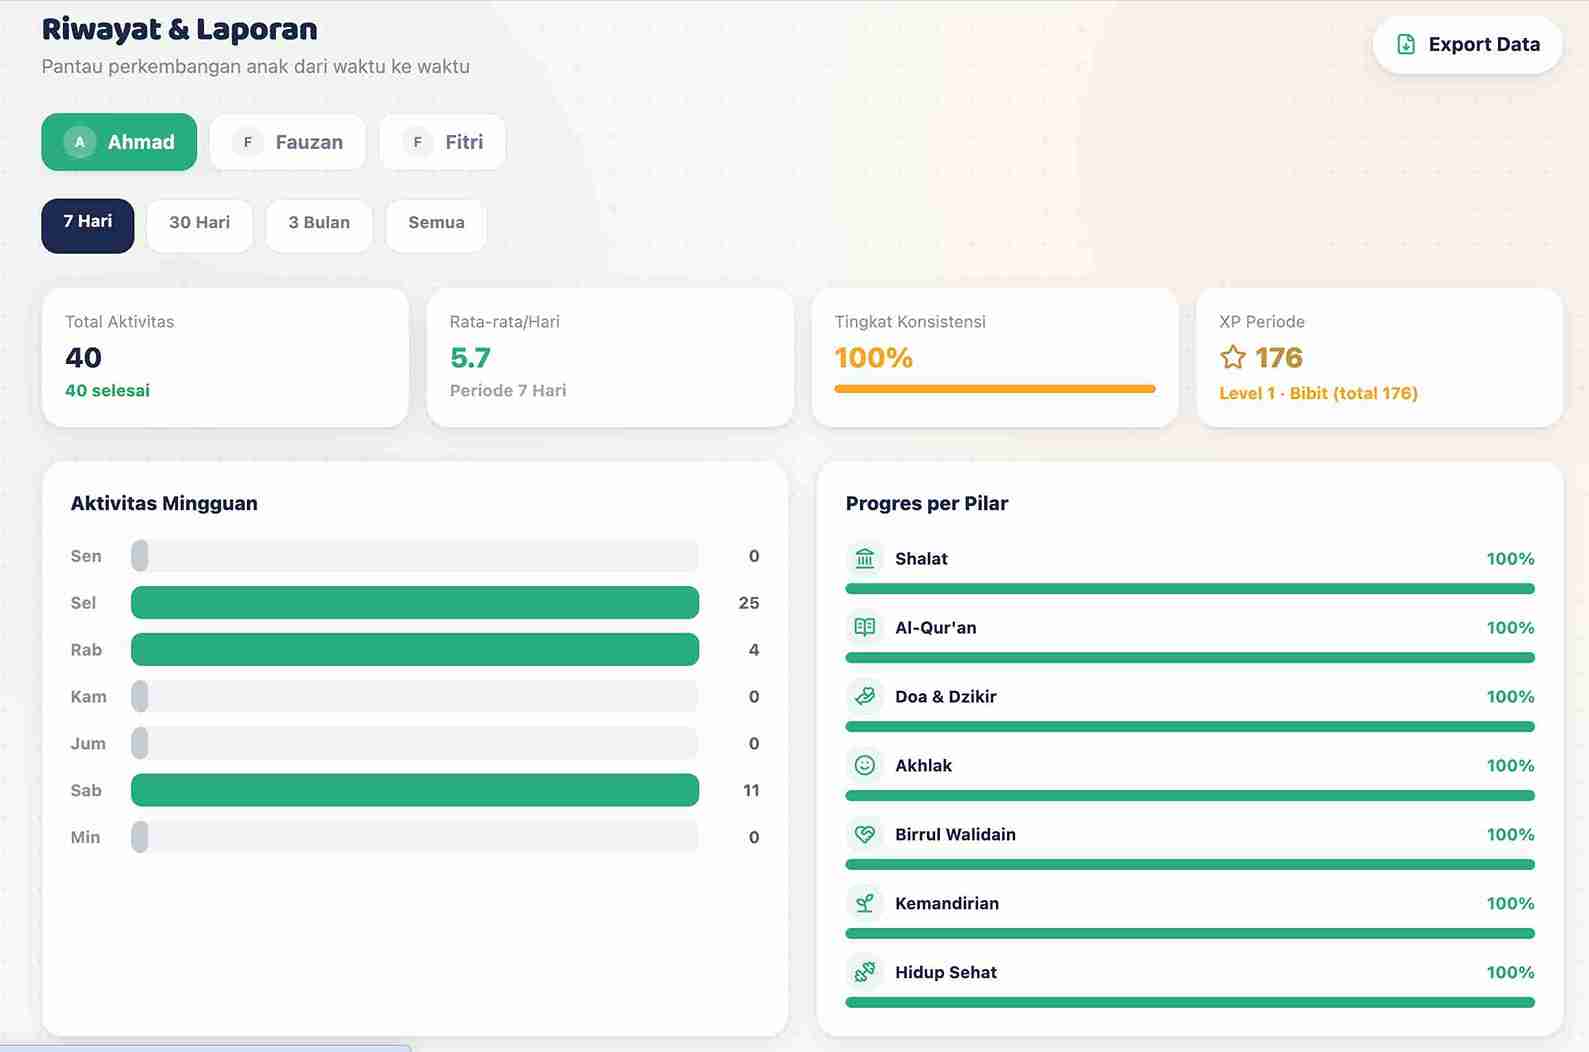Click the Rab weekly activity bar
Image resolution: width=1589 pixels, height=1052 pixels.
(415, 649)
